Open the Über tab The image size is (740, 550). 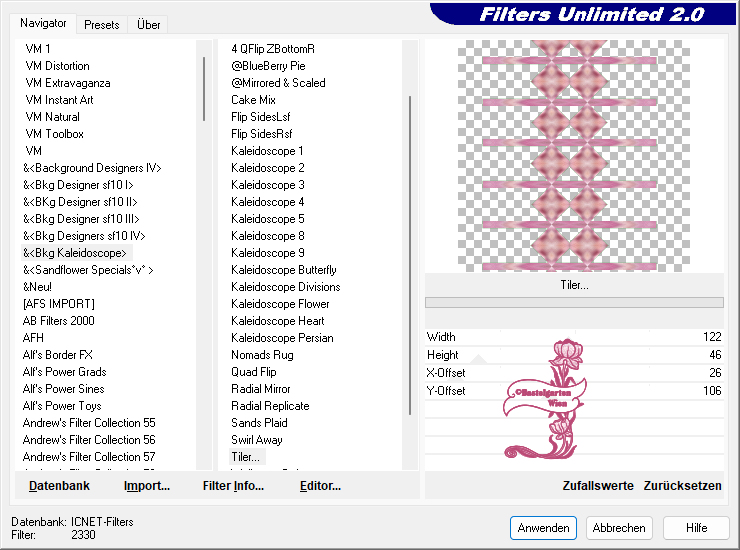point(148,24)
